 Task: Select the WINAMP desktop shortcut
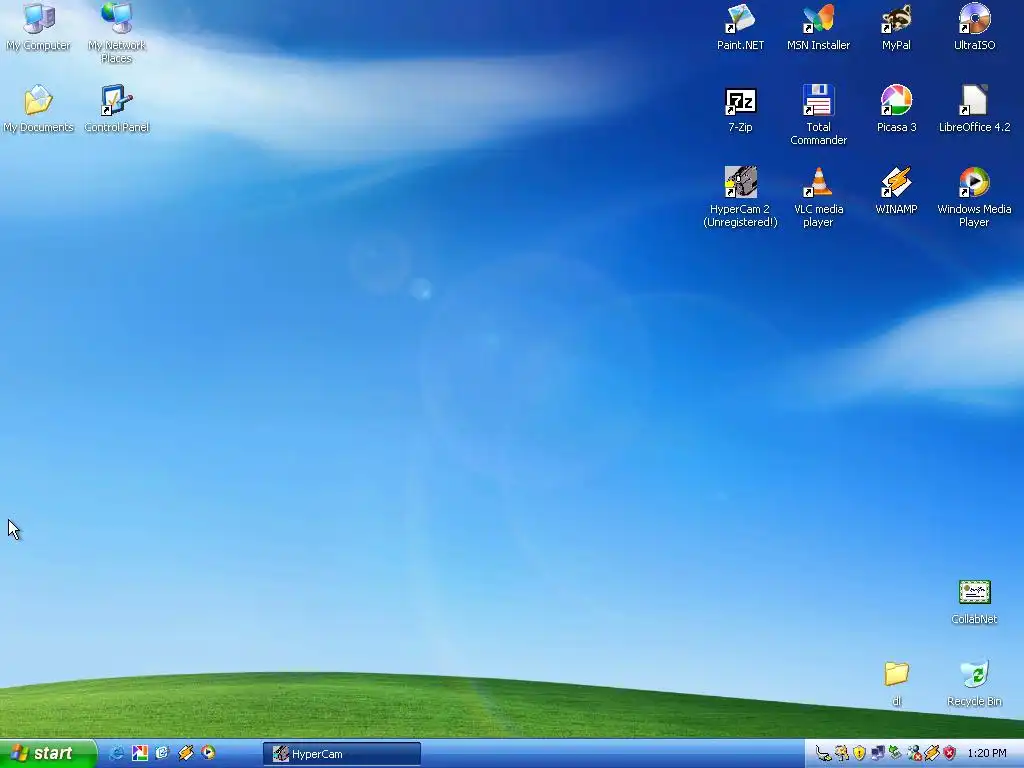coord(896,190)
